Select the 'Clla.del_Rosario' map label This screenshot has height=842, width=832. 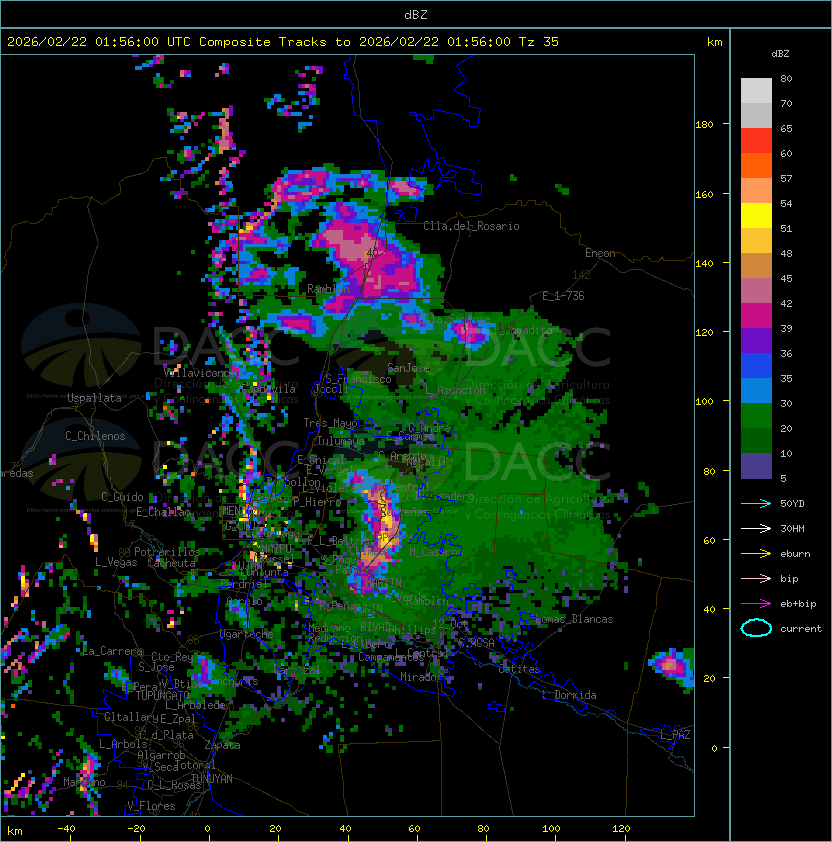coord(471,226)
